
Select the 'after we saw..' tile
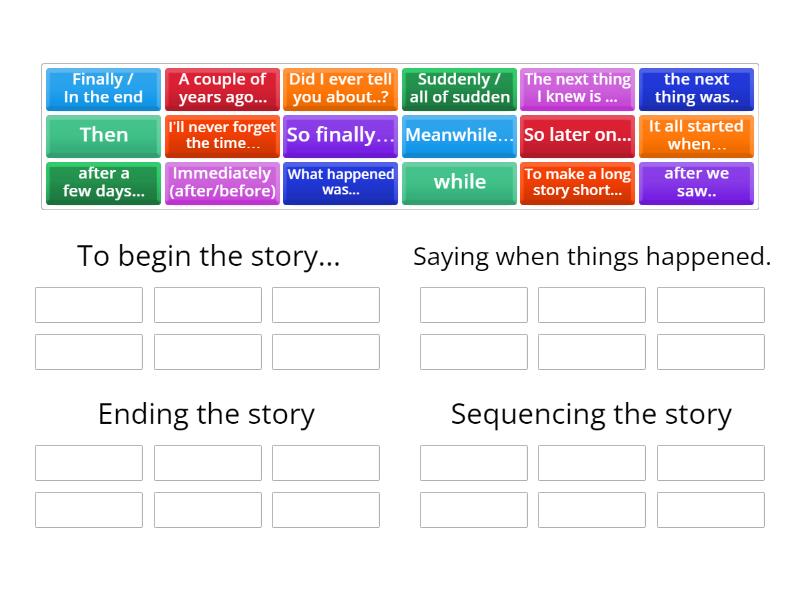point(696,183)
